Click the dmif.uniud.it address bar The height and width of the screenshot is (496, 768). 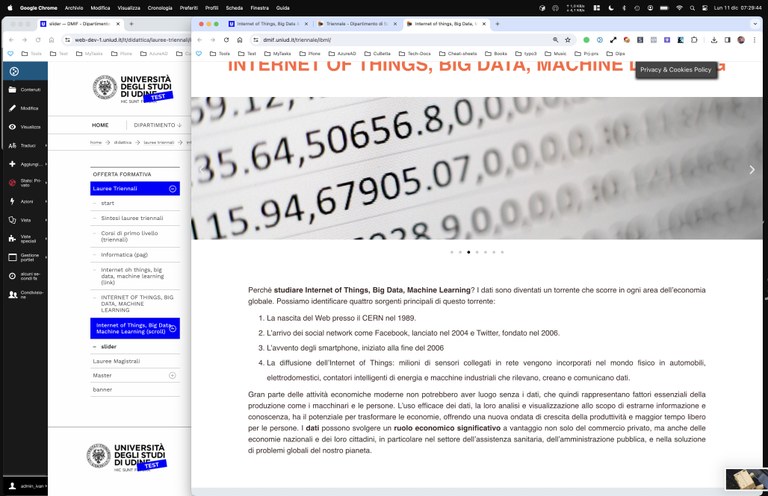coord(402,40)
